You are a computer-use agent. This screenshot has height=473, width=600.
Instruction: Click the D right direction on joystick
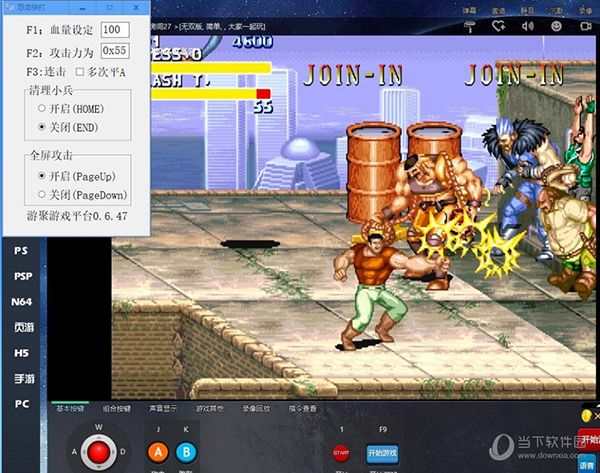(123, 452)
